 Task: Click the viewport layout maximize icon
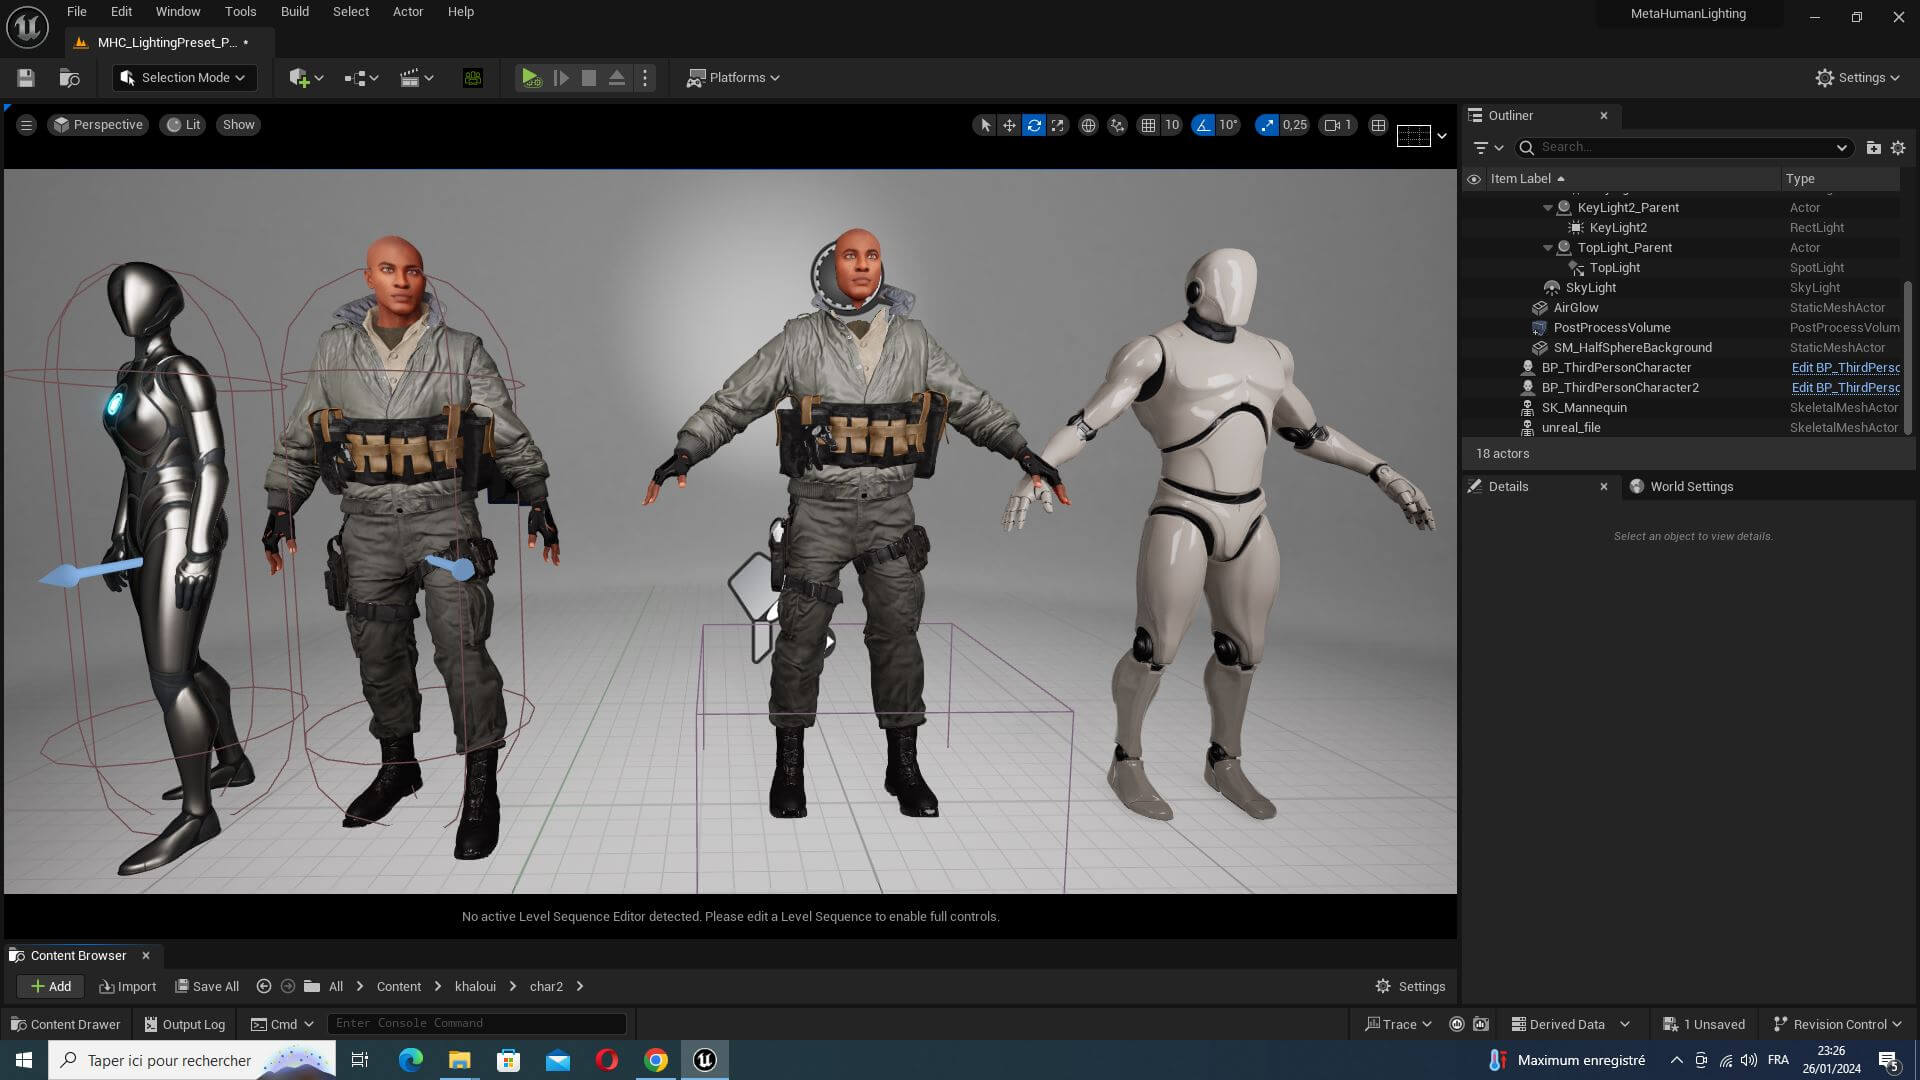(1378, 125)
